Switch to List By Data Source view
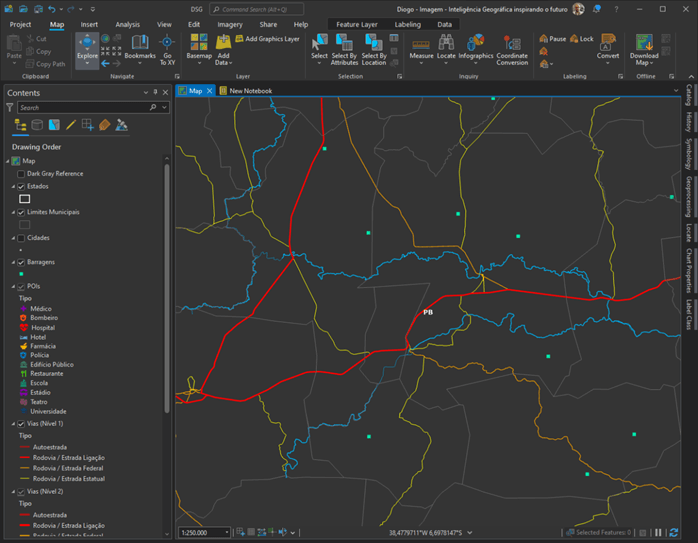 [37, 125]
